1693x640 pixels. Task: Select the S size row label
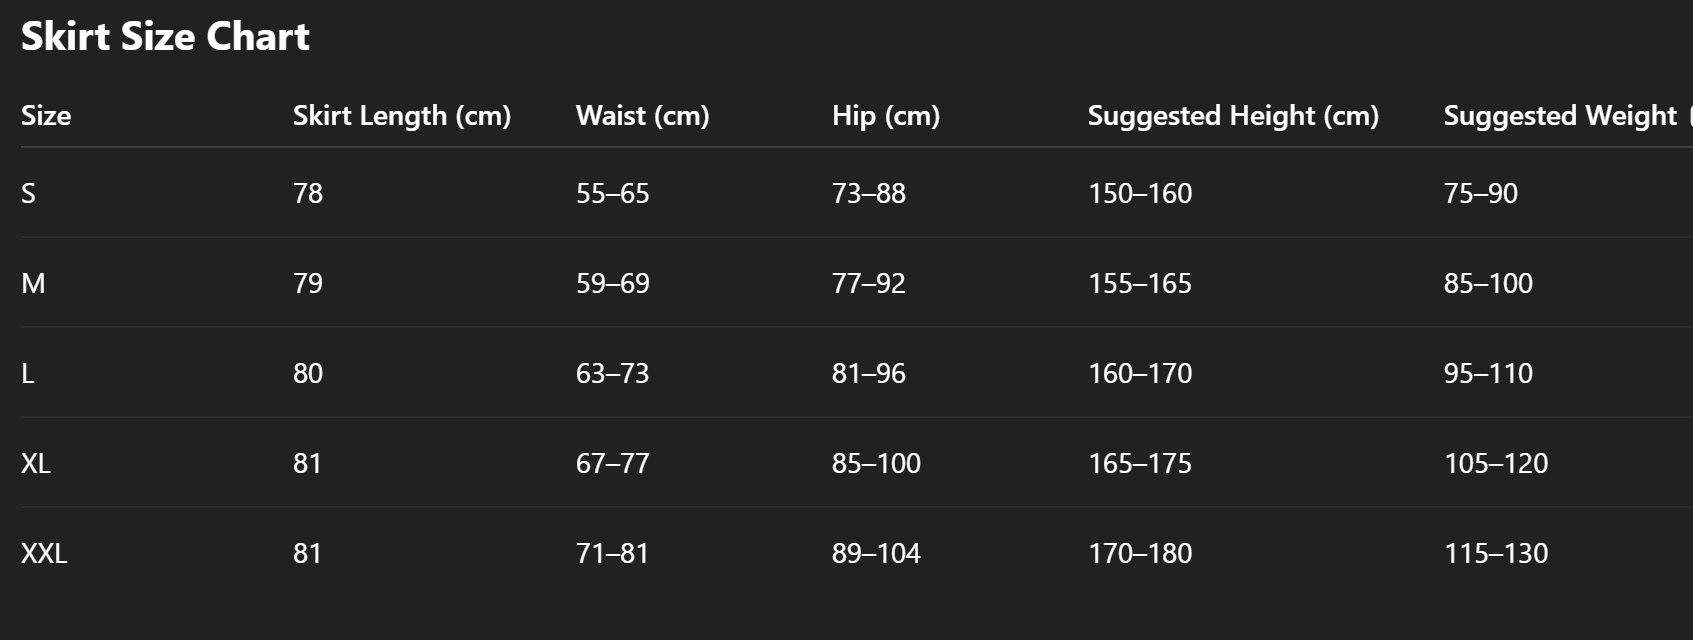click(28, 193)
